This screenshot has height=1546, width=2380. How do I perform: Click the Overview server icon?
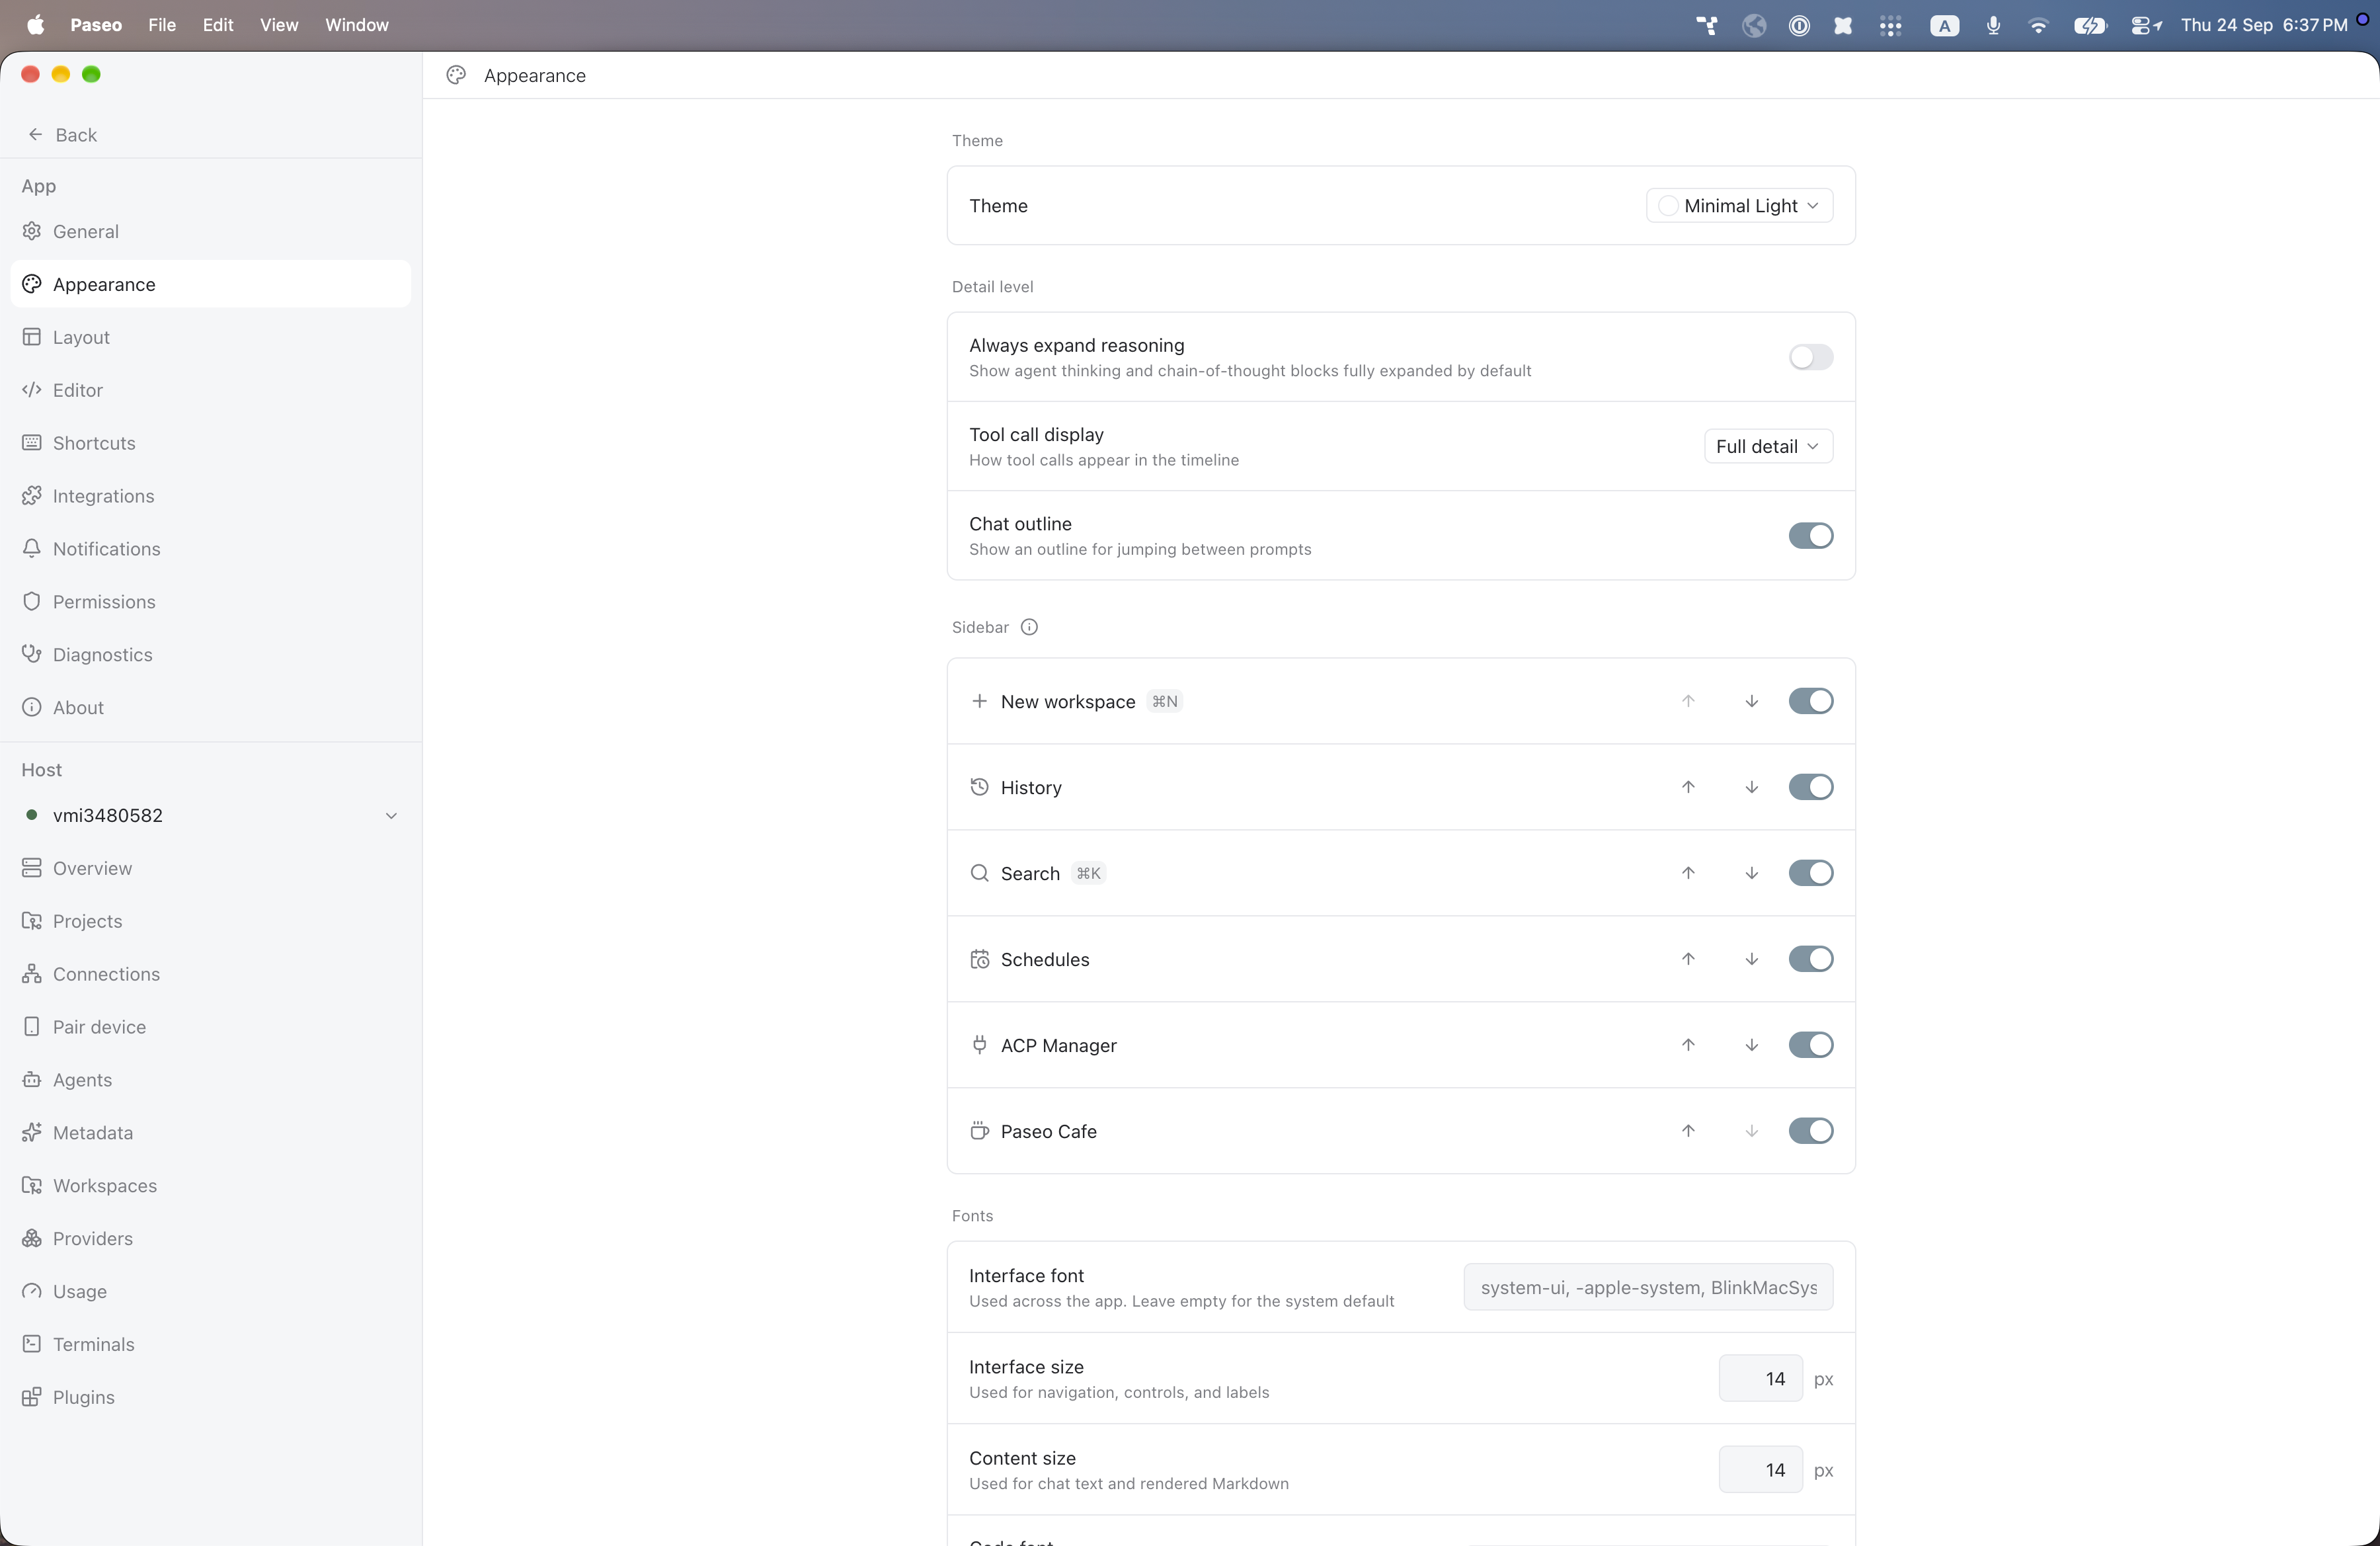coord(32,868)
